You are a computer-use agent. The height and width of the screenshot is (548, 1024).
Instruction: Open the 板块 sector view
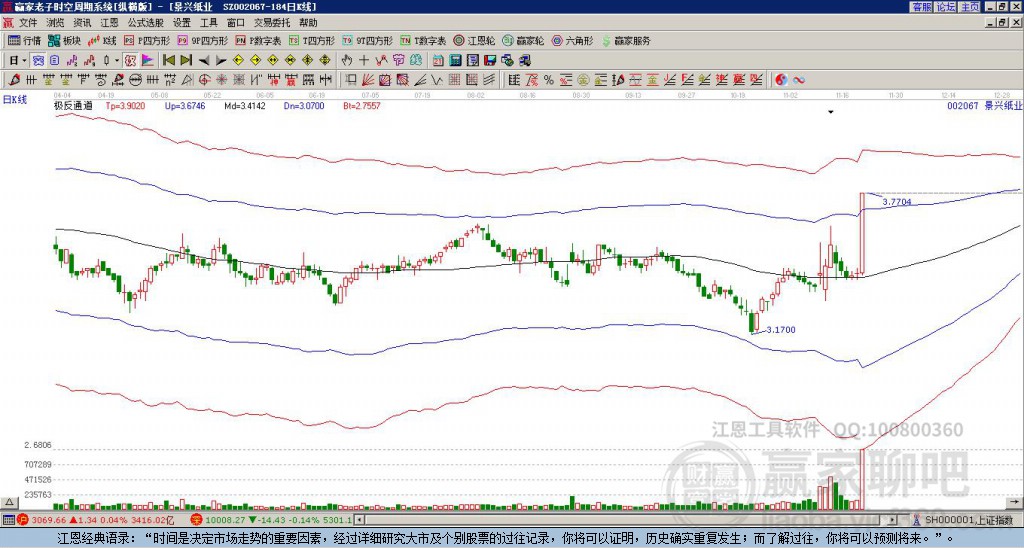[x=64, y=40]
